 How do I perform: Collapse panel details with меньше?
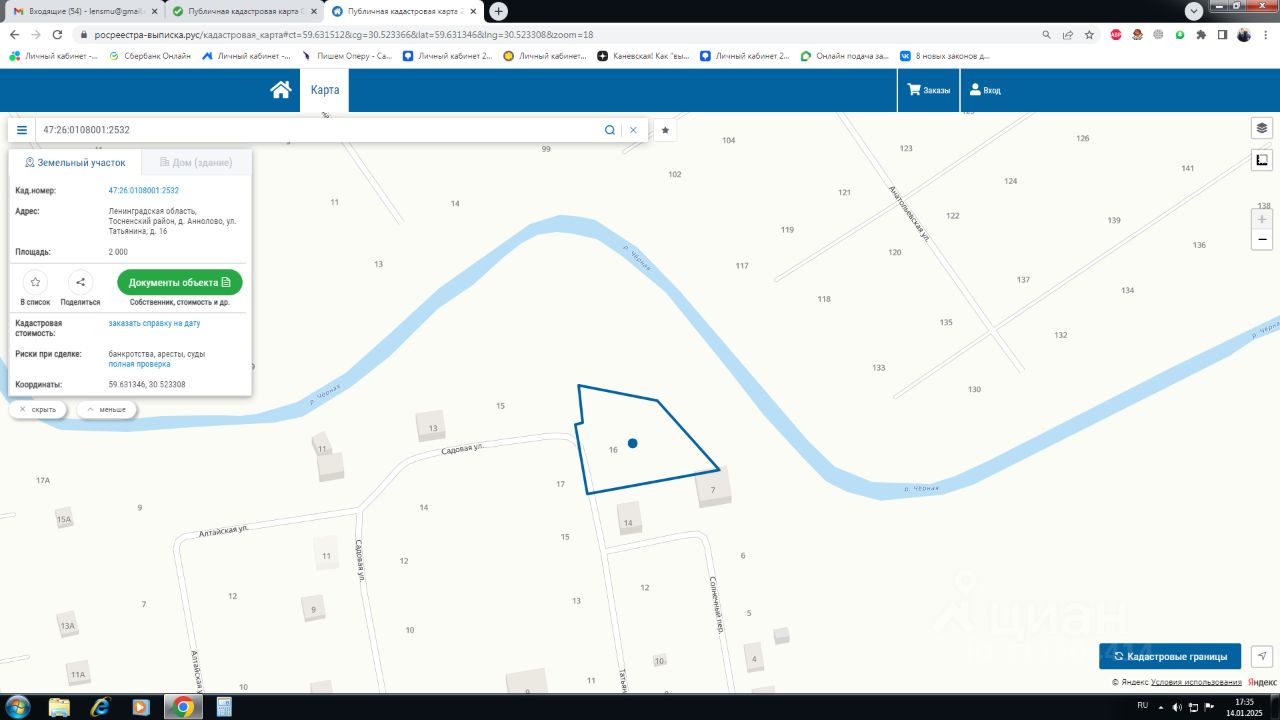point(106,409)
